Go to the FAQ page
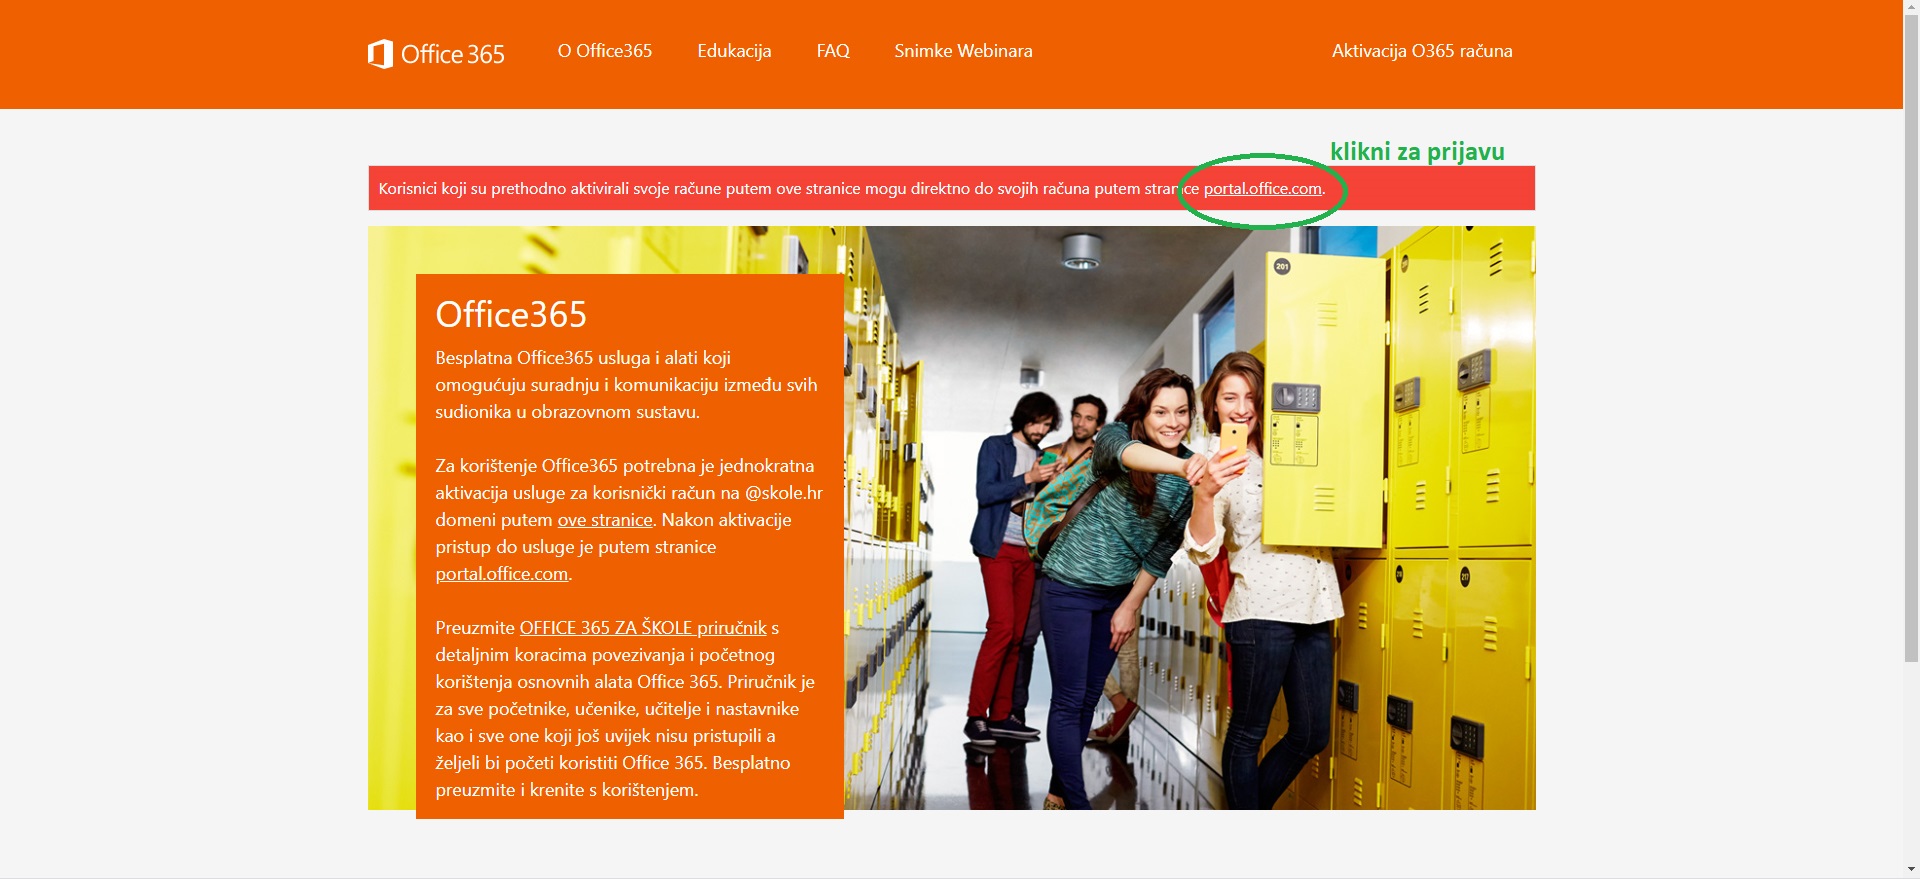 [833, 51]
